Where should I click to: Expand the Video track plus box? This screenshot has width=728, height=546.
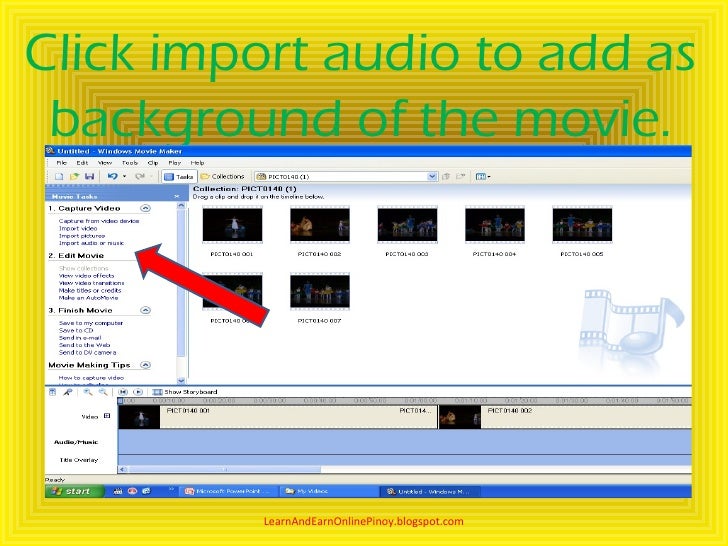[x=107, y=416]
